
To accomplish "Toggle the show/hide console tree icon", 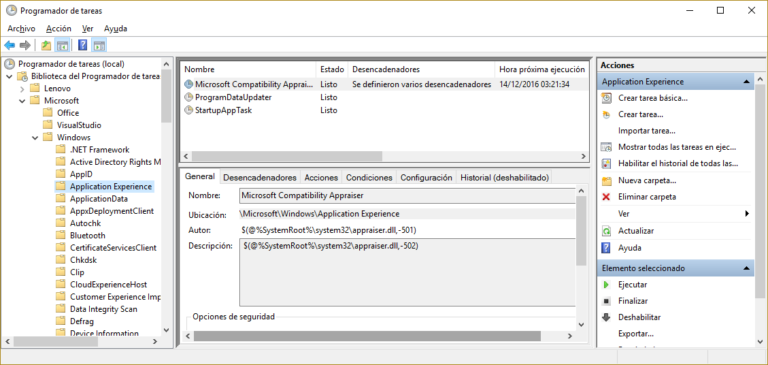I will (x=62, y=46).
